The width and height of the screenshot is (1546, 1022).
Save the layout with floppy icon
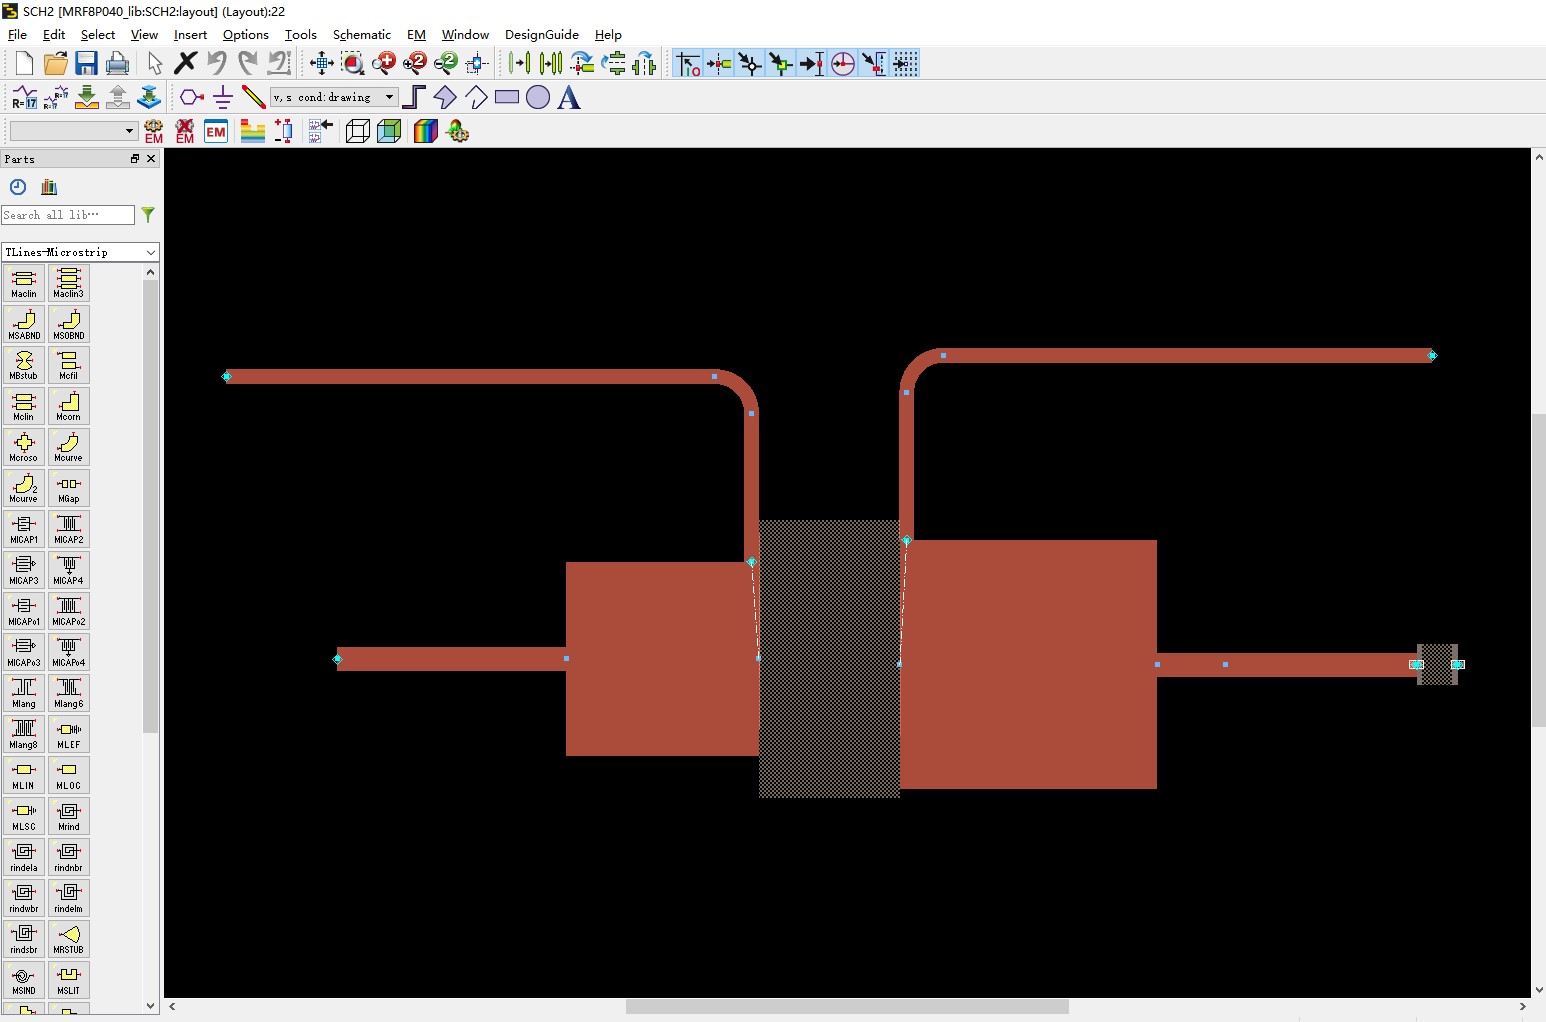tap(86, 64)
